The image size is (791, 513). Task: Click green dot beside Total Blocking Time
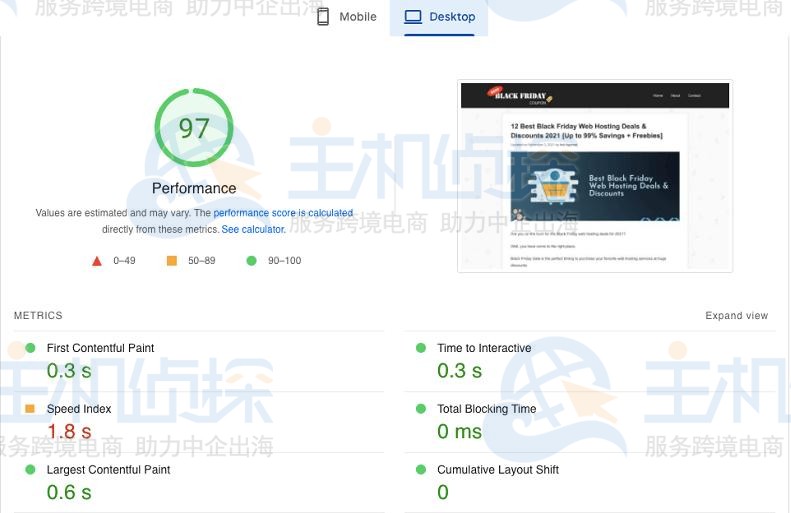point(421,409)
